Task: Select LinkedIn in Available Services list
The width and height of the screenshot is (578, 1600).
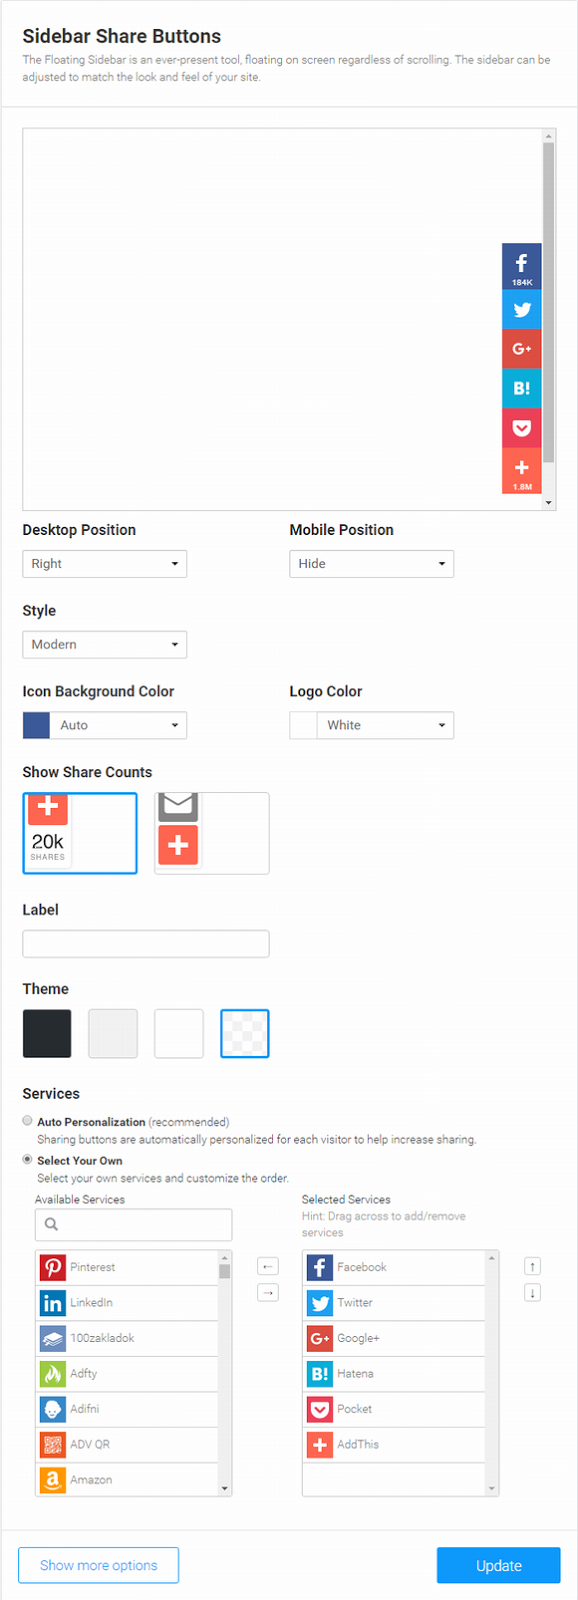Action: (x=127, y=1302)
